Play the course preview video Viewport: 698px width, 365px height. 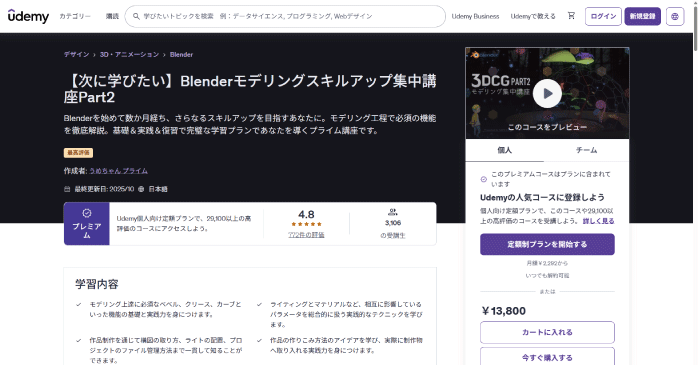(x=547, y=93)
